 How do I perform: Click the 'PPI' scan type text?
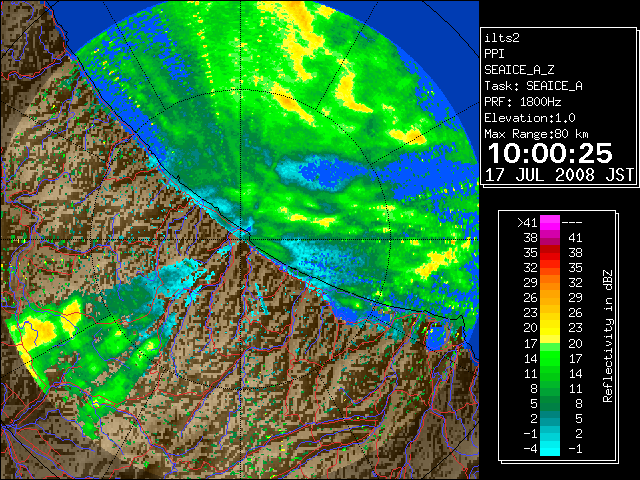(x=494, y=54)
